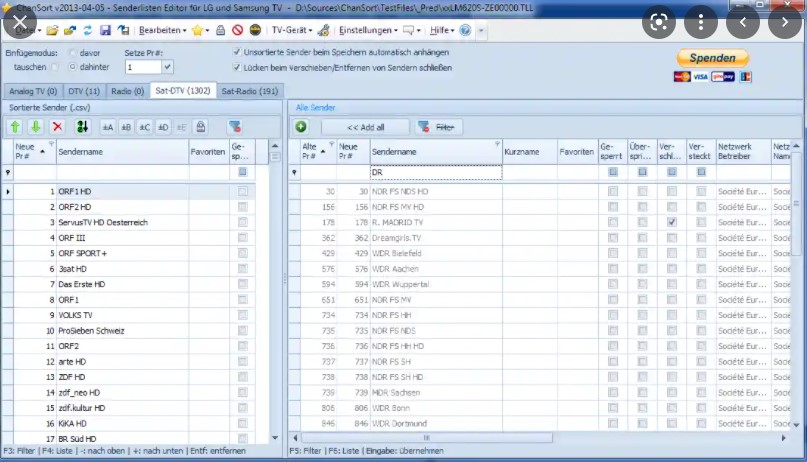The image size is (807, 462).
Task: Open the Bearbeiten dropdown menu
Action: click(x=163, y=30)
